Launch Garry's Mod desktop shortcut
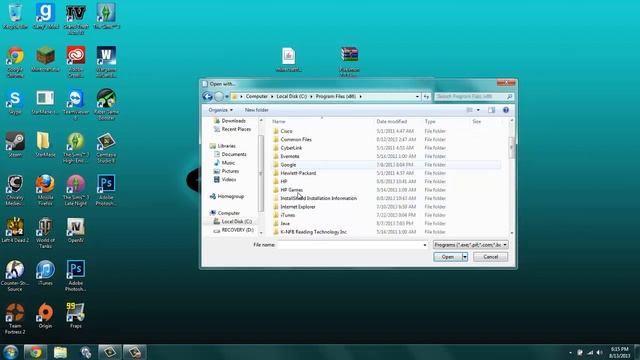The height and width of the screenshot is (360, 640). coord(45,16)
